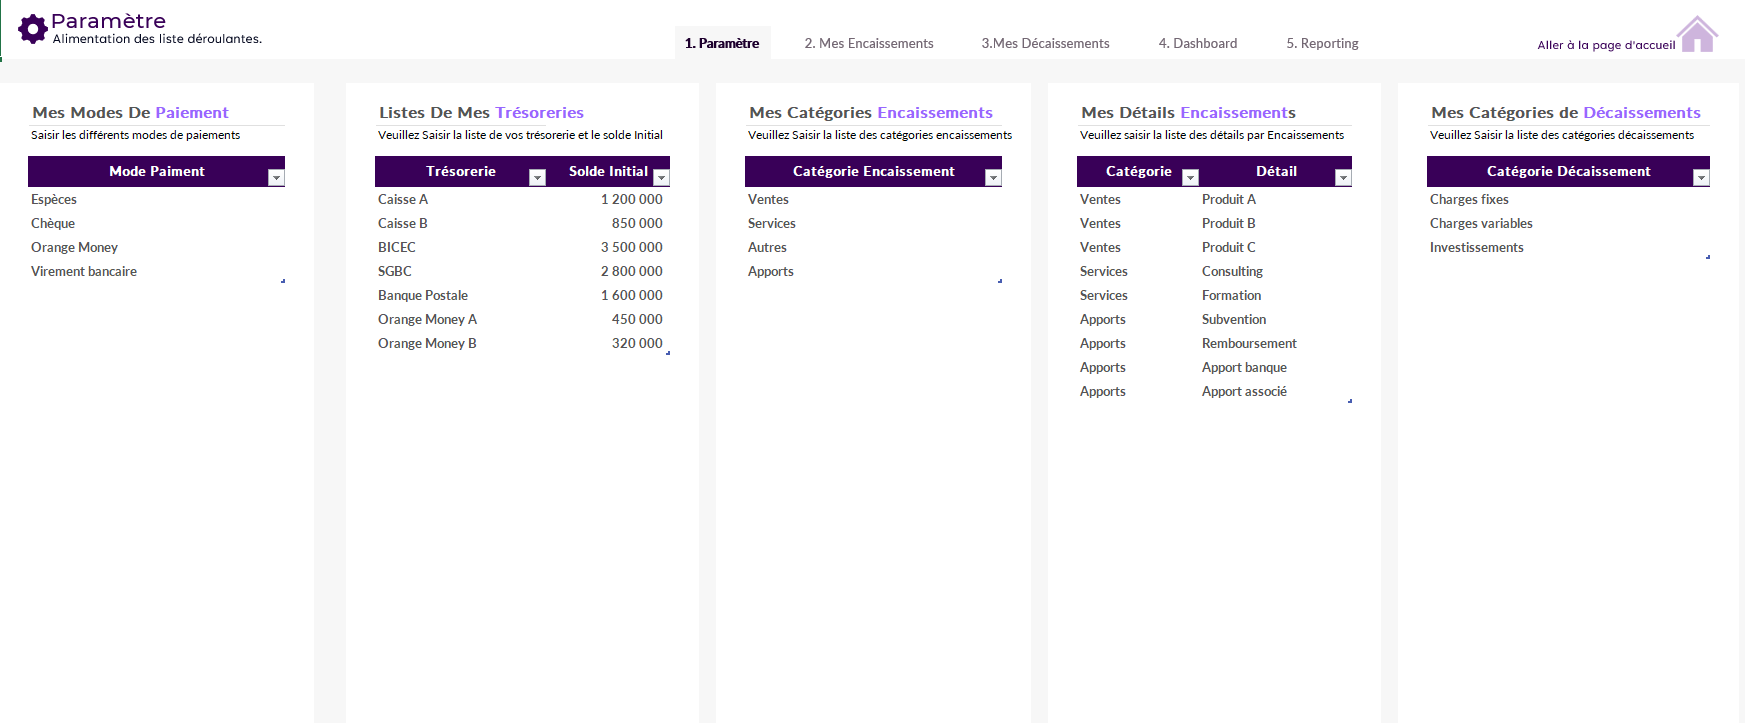1745x723 pixels.
Task: Select the 'Remboursement' detail cell
Action: [x=1275, y=343]
